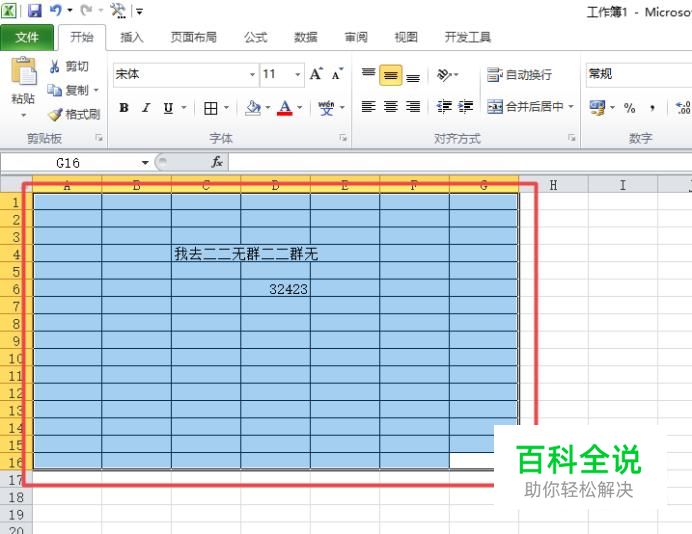Undo the last action

click(56, 10)
